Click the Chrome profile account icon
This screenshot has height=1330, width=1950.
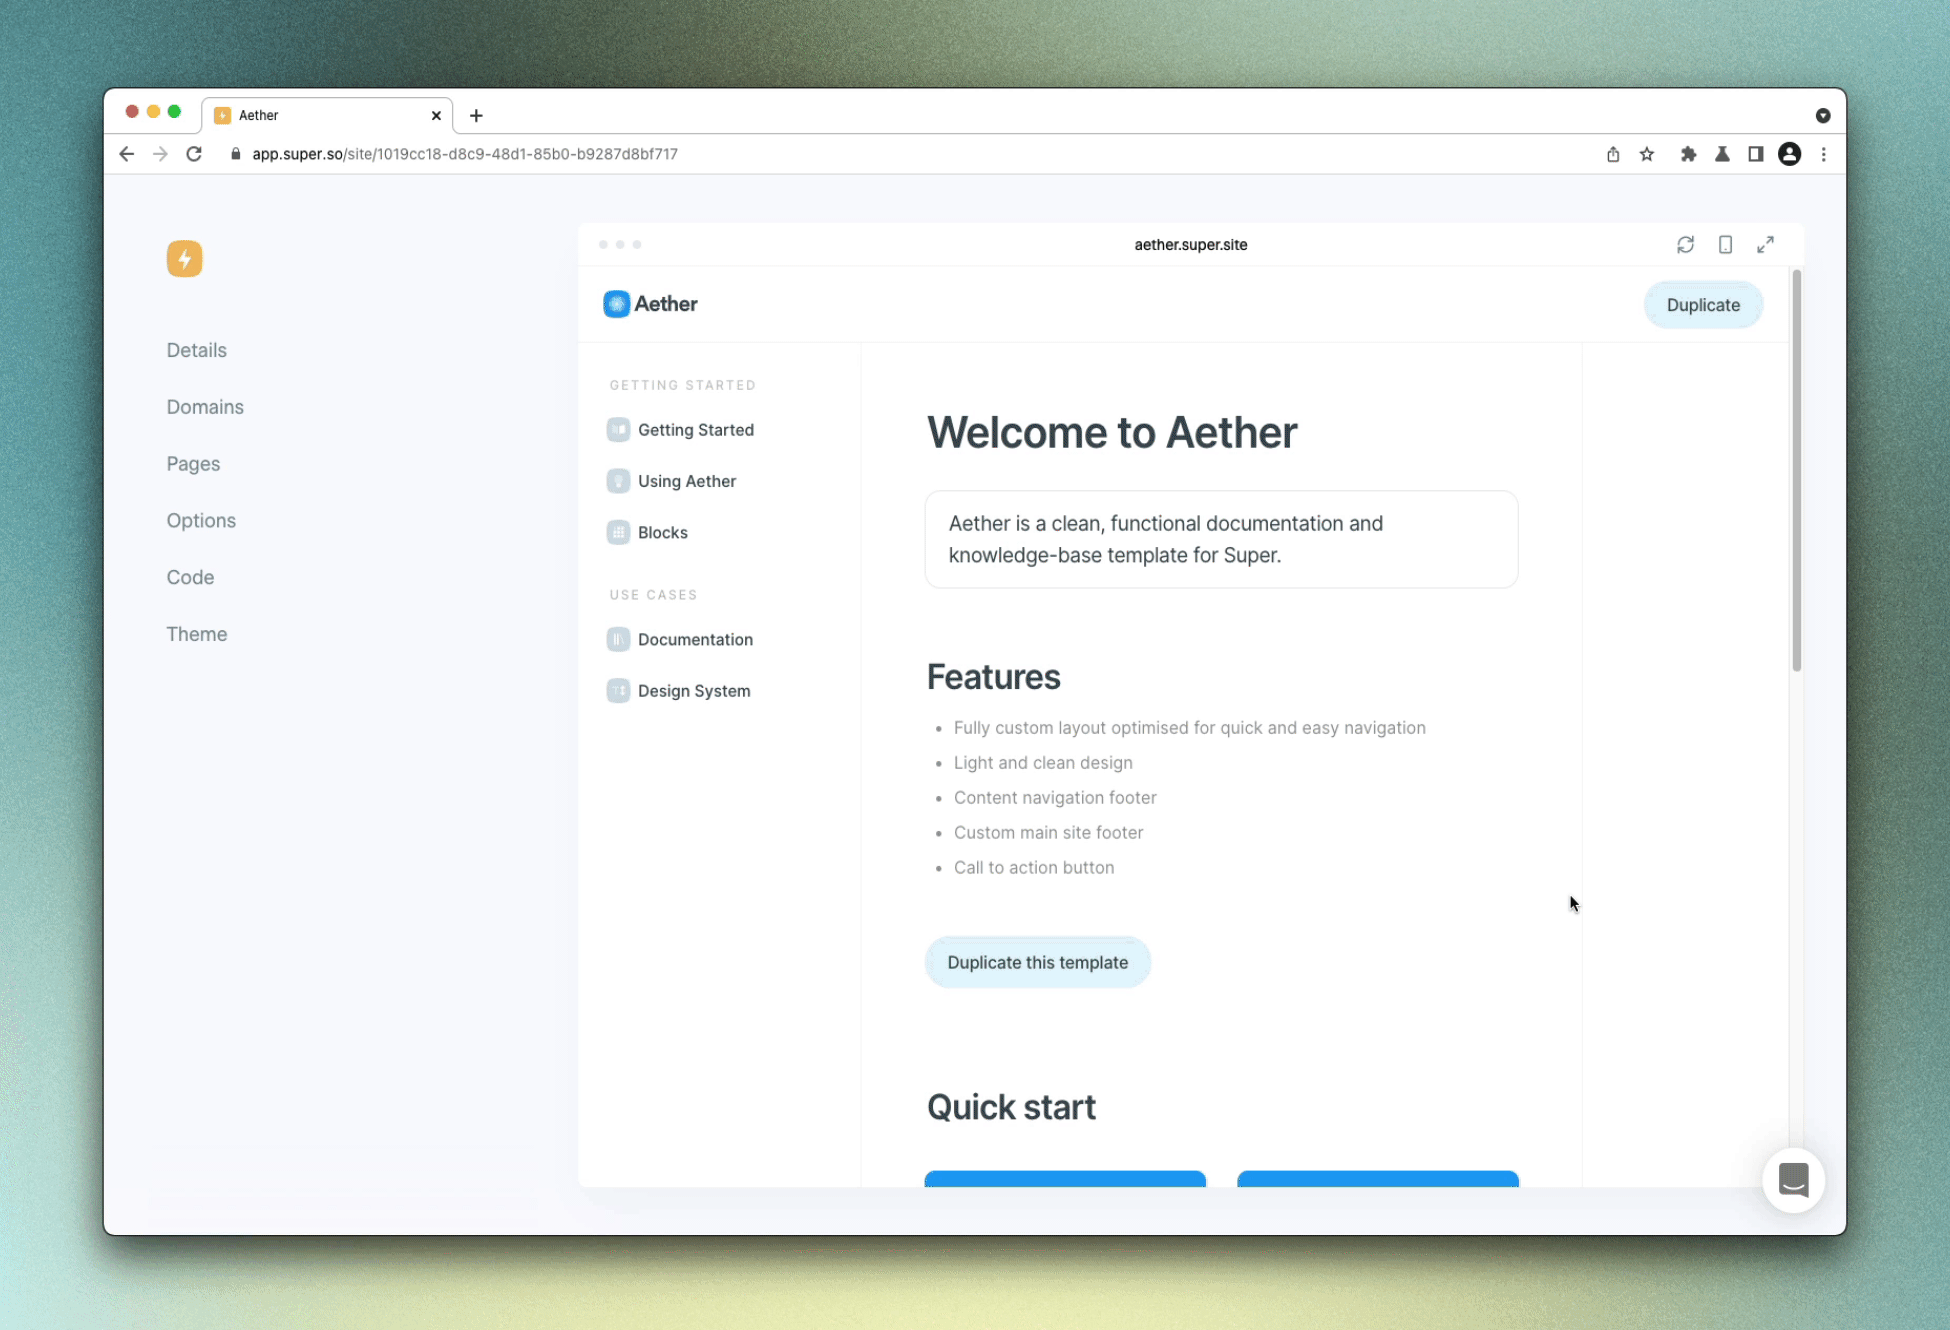point(1788,154)
